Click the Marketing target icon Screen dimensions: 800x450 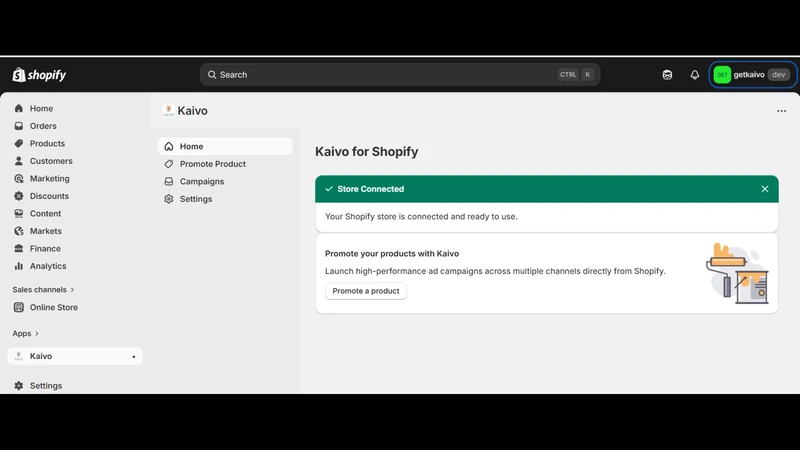(19, 179)
